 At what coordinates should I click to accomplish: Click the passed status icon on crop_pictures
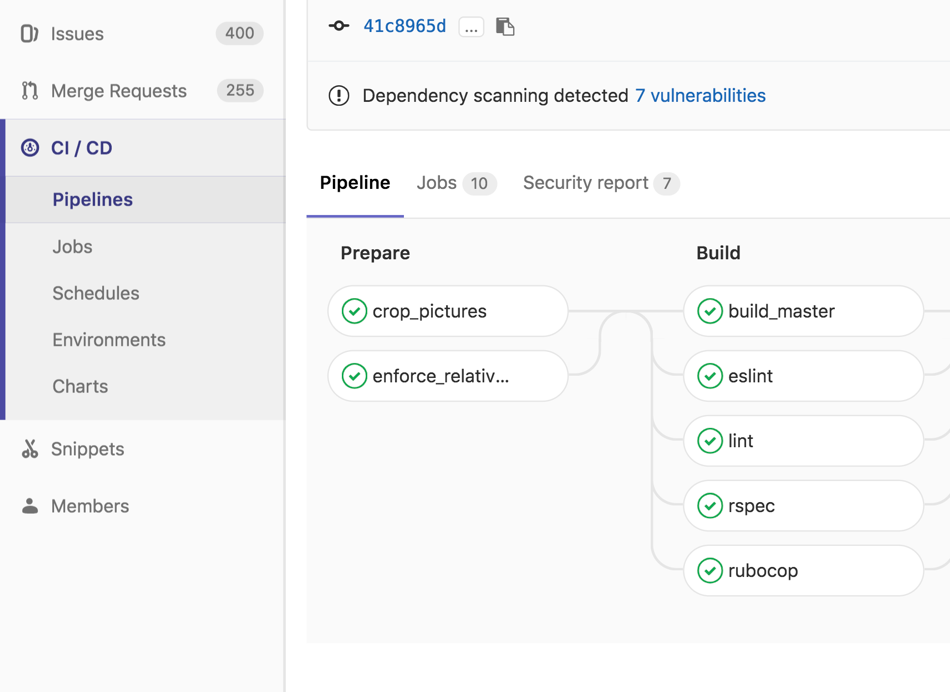(354, 311)
